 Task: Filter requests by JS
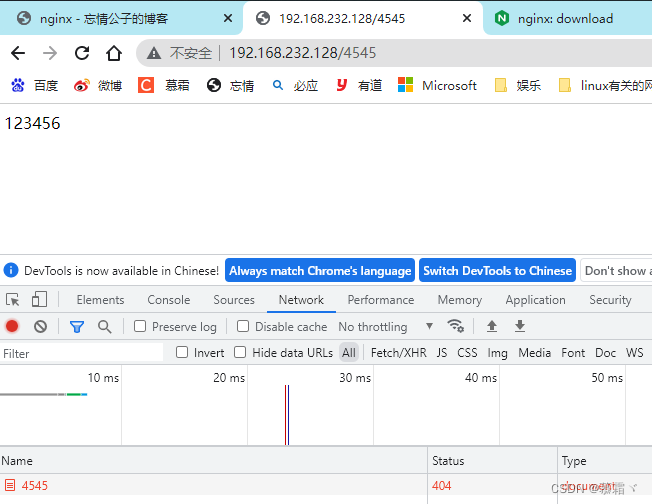coord(442,353)
